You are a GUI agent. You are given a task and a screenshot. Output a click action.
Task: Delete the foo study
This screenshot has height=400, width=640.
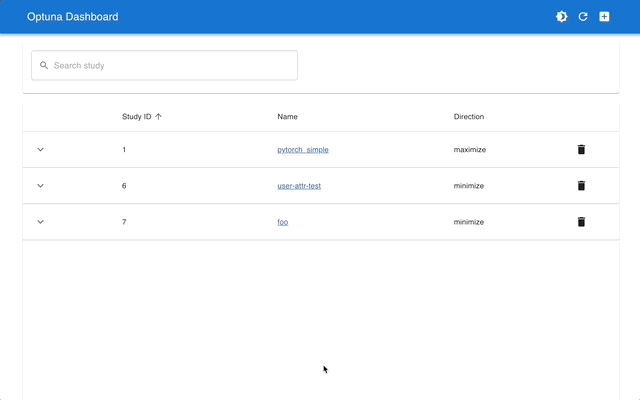click(581, 222)
